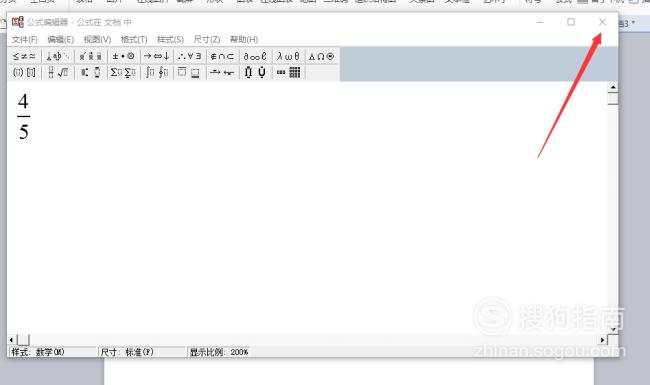Viewport: 650px width, 385px height.
Task: Click the vertical scrollbar thumb
Action: tap(613, 98)
